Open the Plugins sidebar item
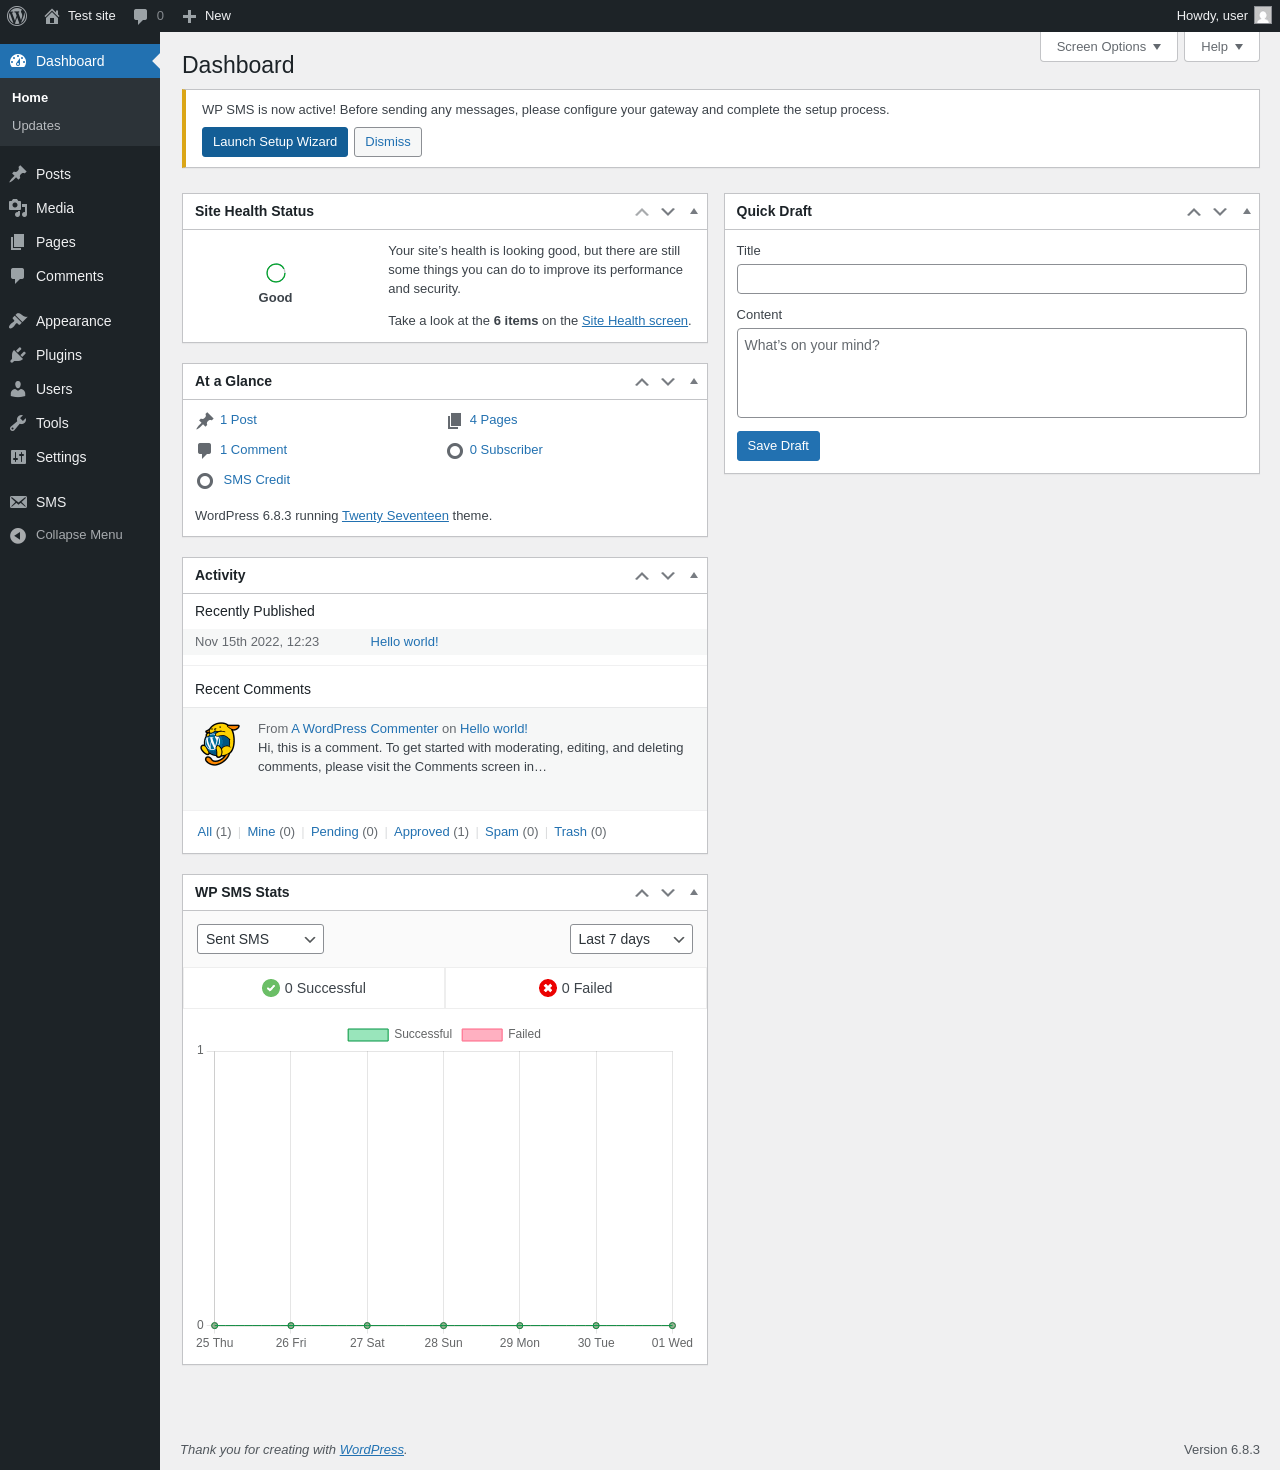Screen dimensions: 1280x1470 [x=58, y=355]
